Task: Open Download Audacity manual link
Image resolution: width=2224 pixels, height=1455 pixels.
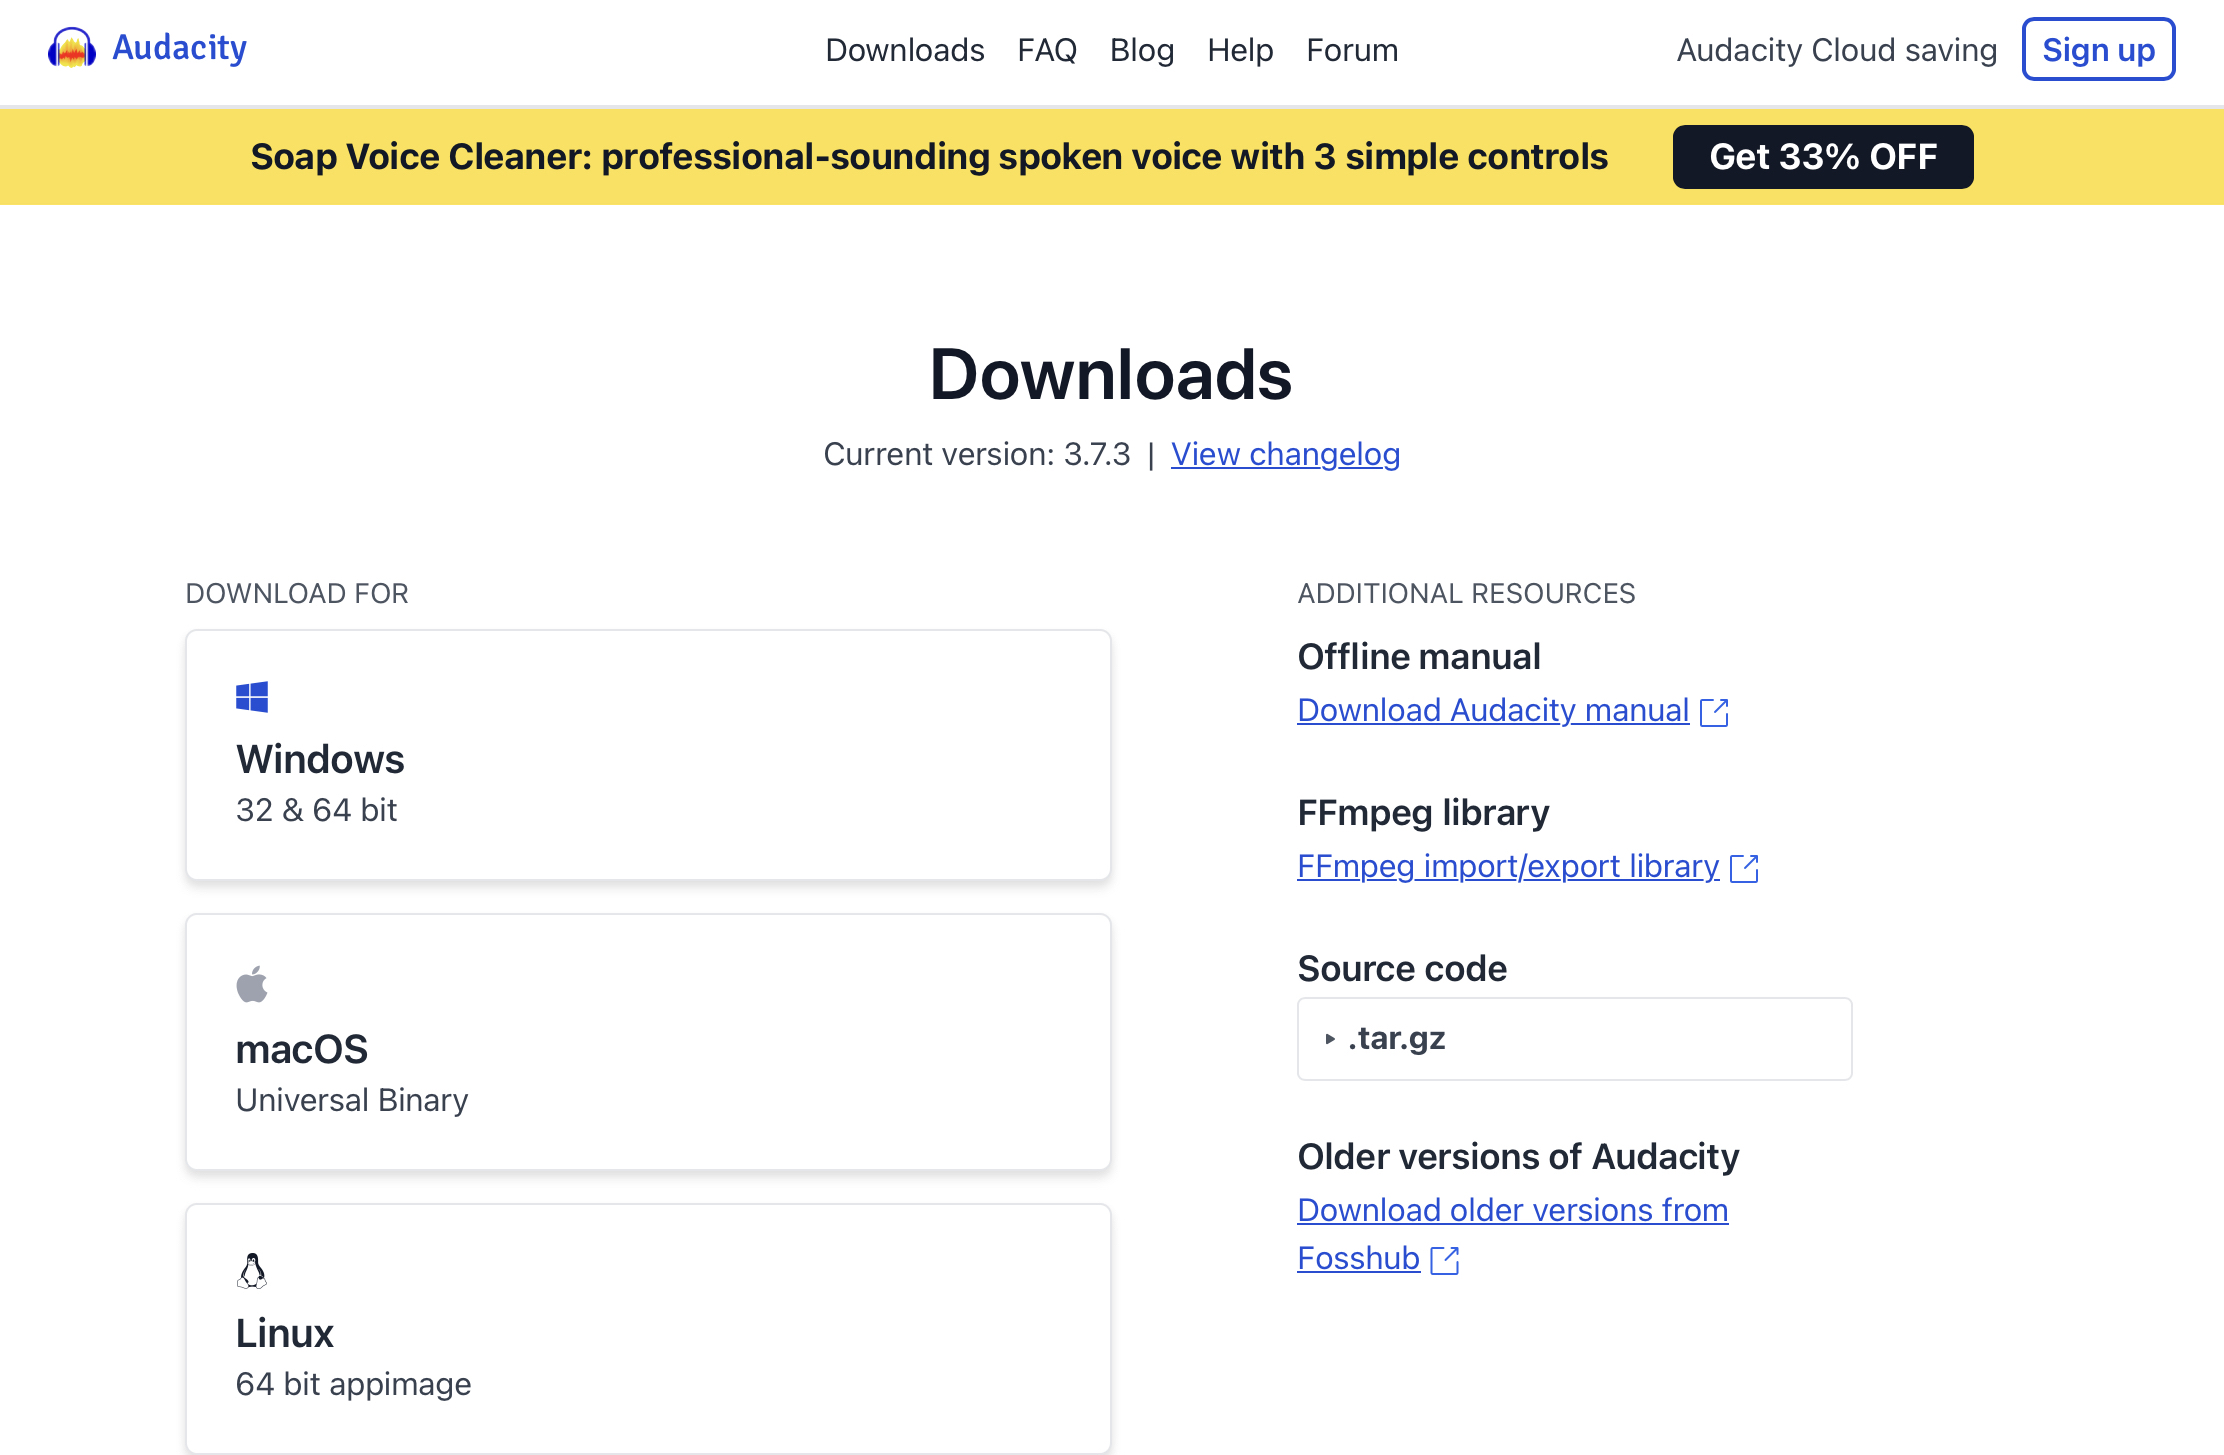Action: point(1493,710)
